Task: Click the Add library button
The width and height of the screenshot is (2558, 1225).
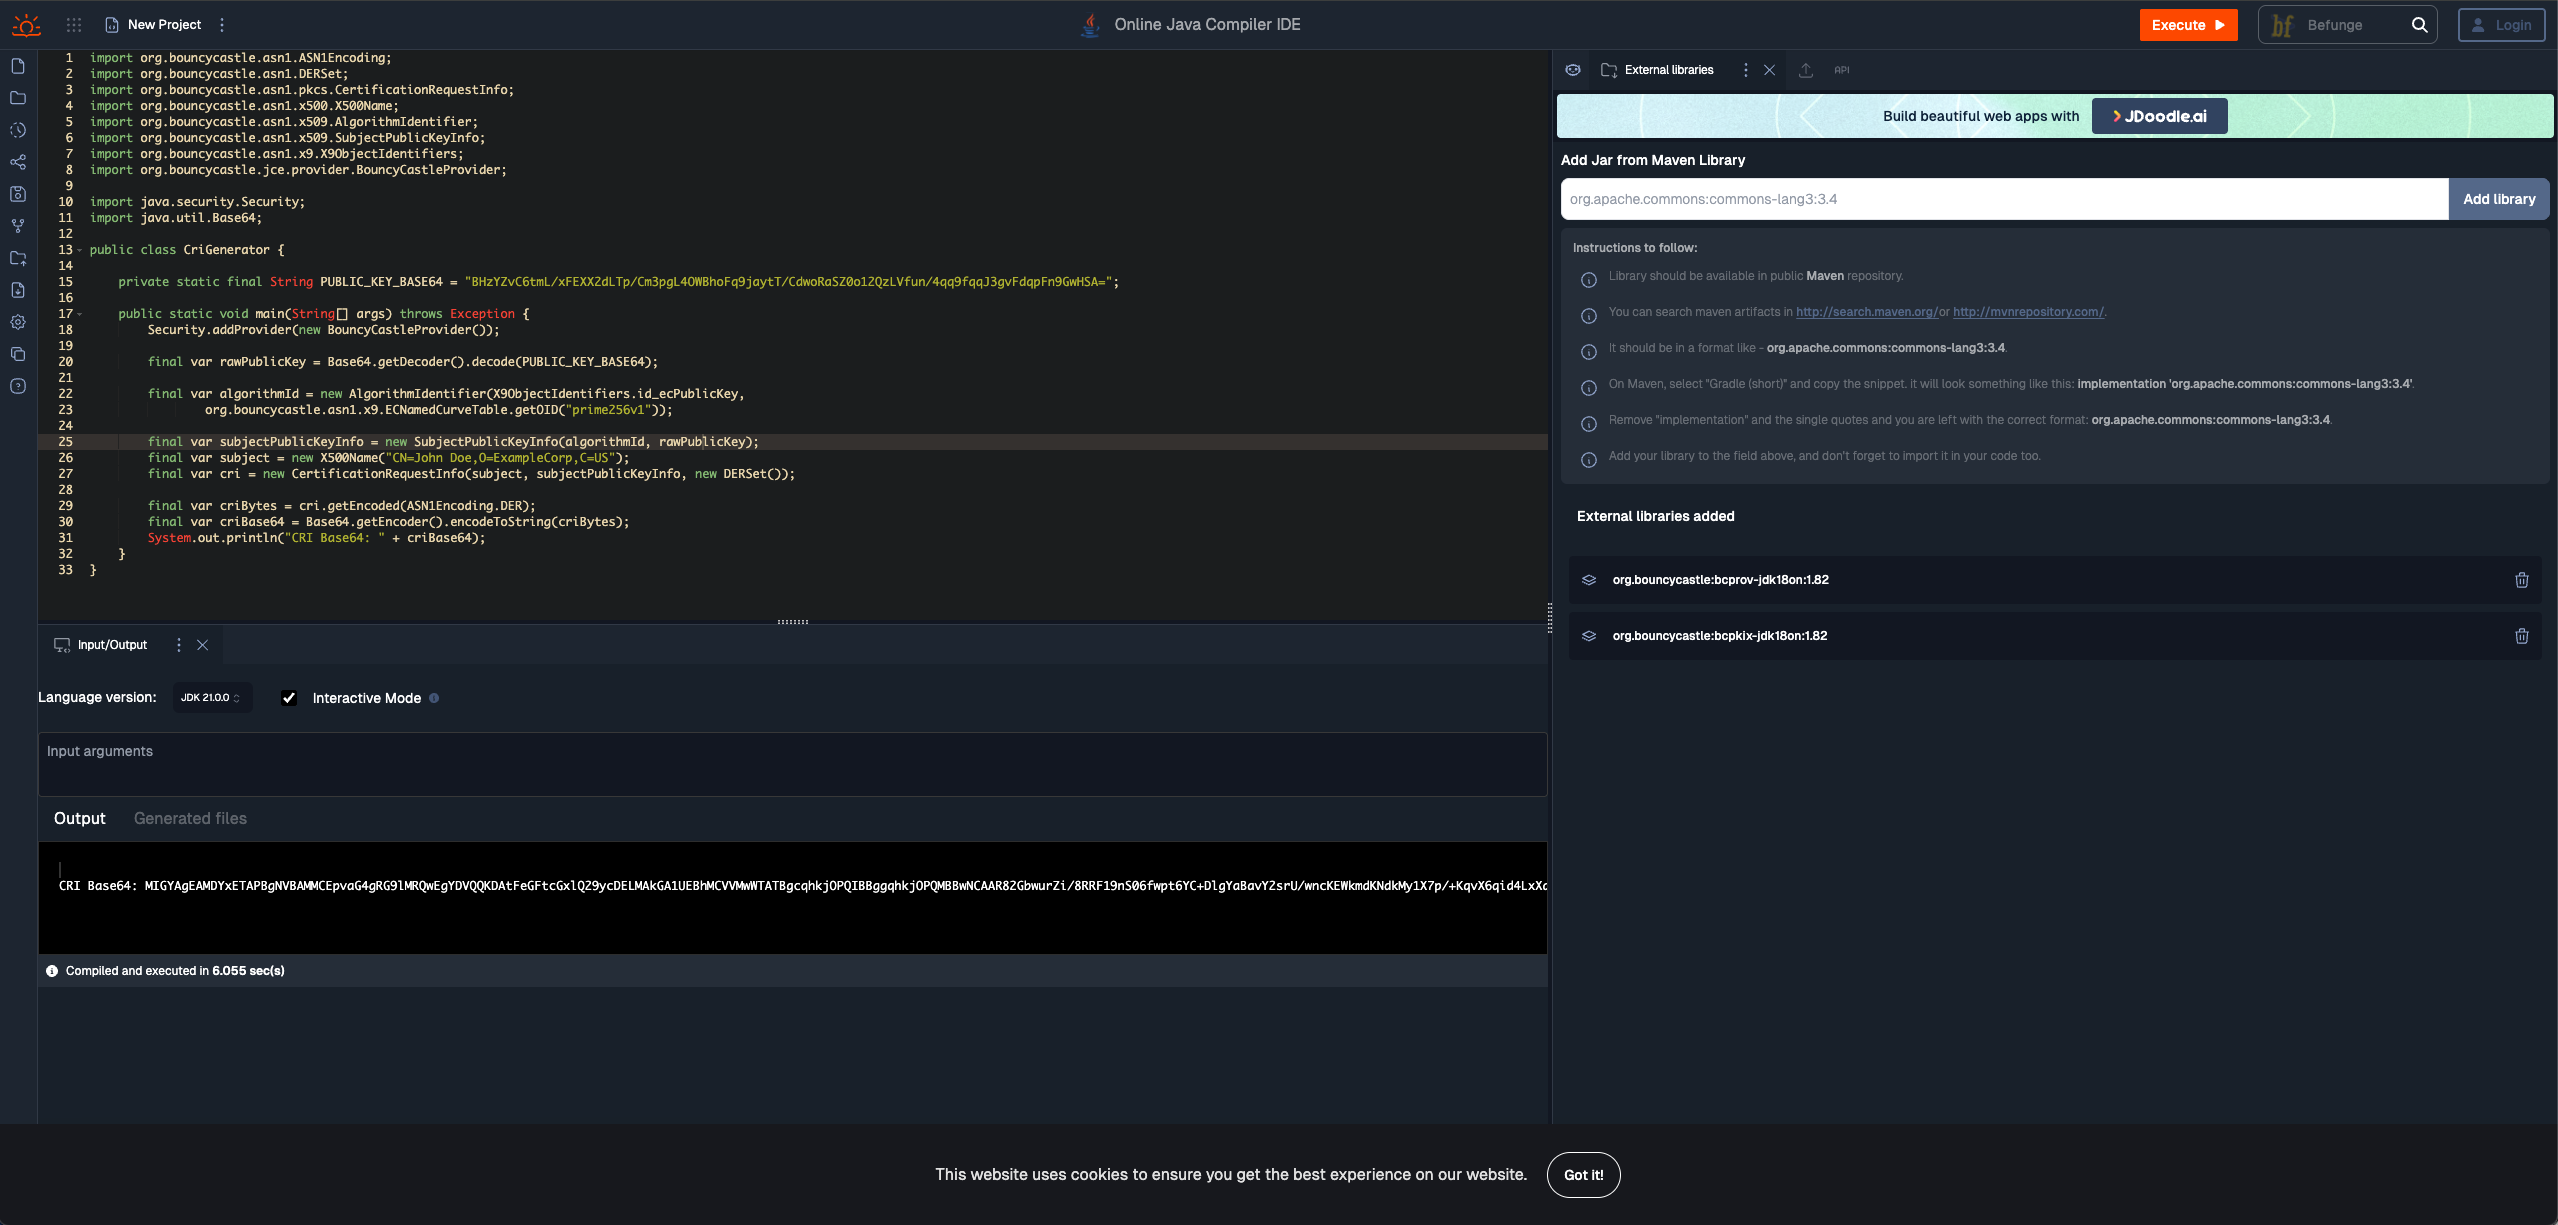Action: (2498, 199)
